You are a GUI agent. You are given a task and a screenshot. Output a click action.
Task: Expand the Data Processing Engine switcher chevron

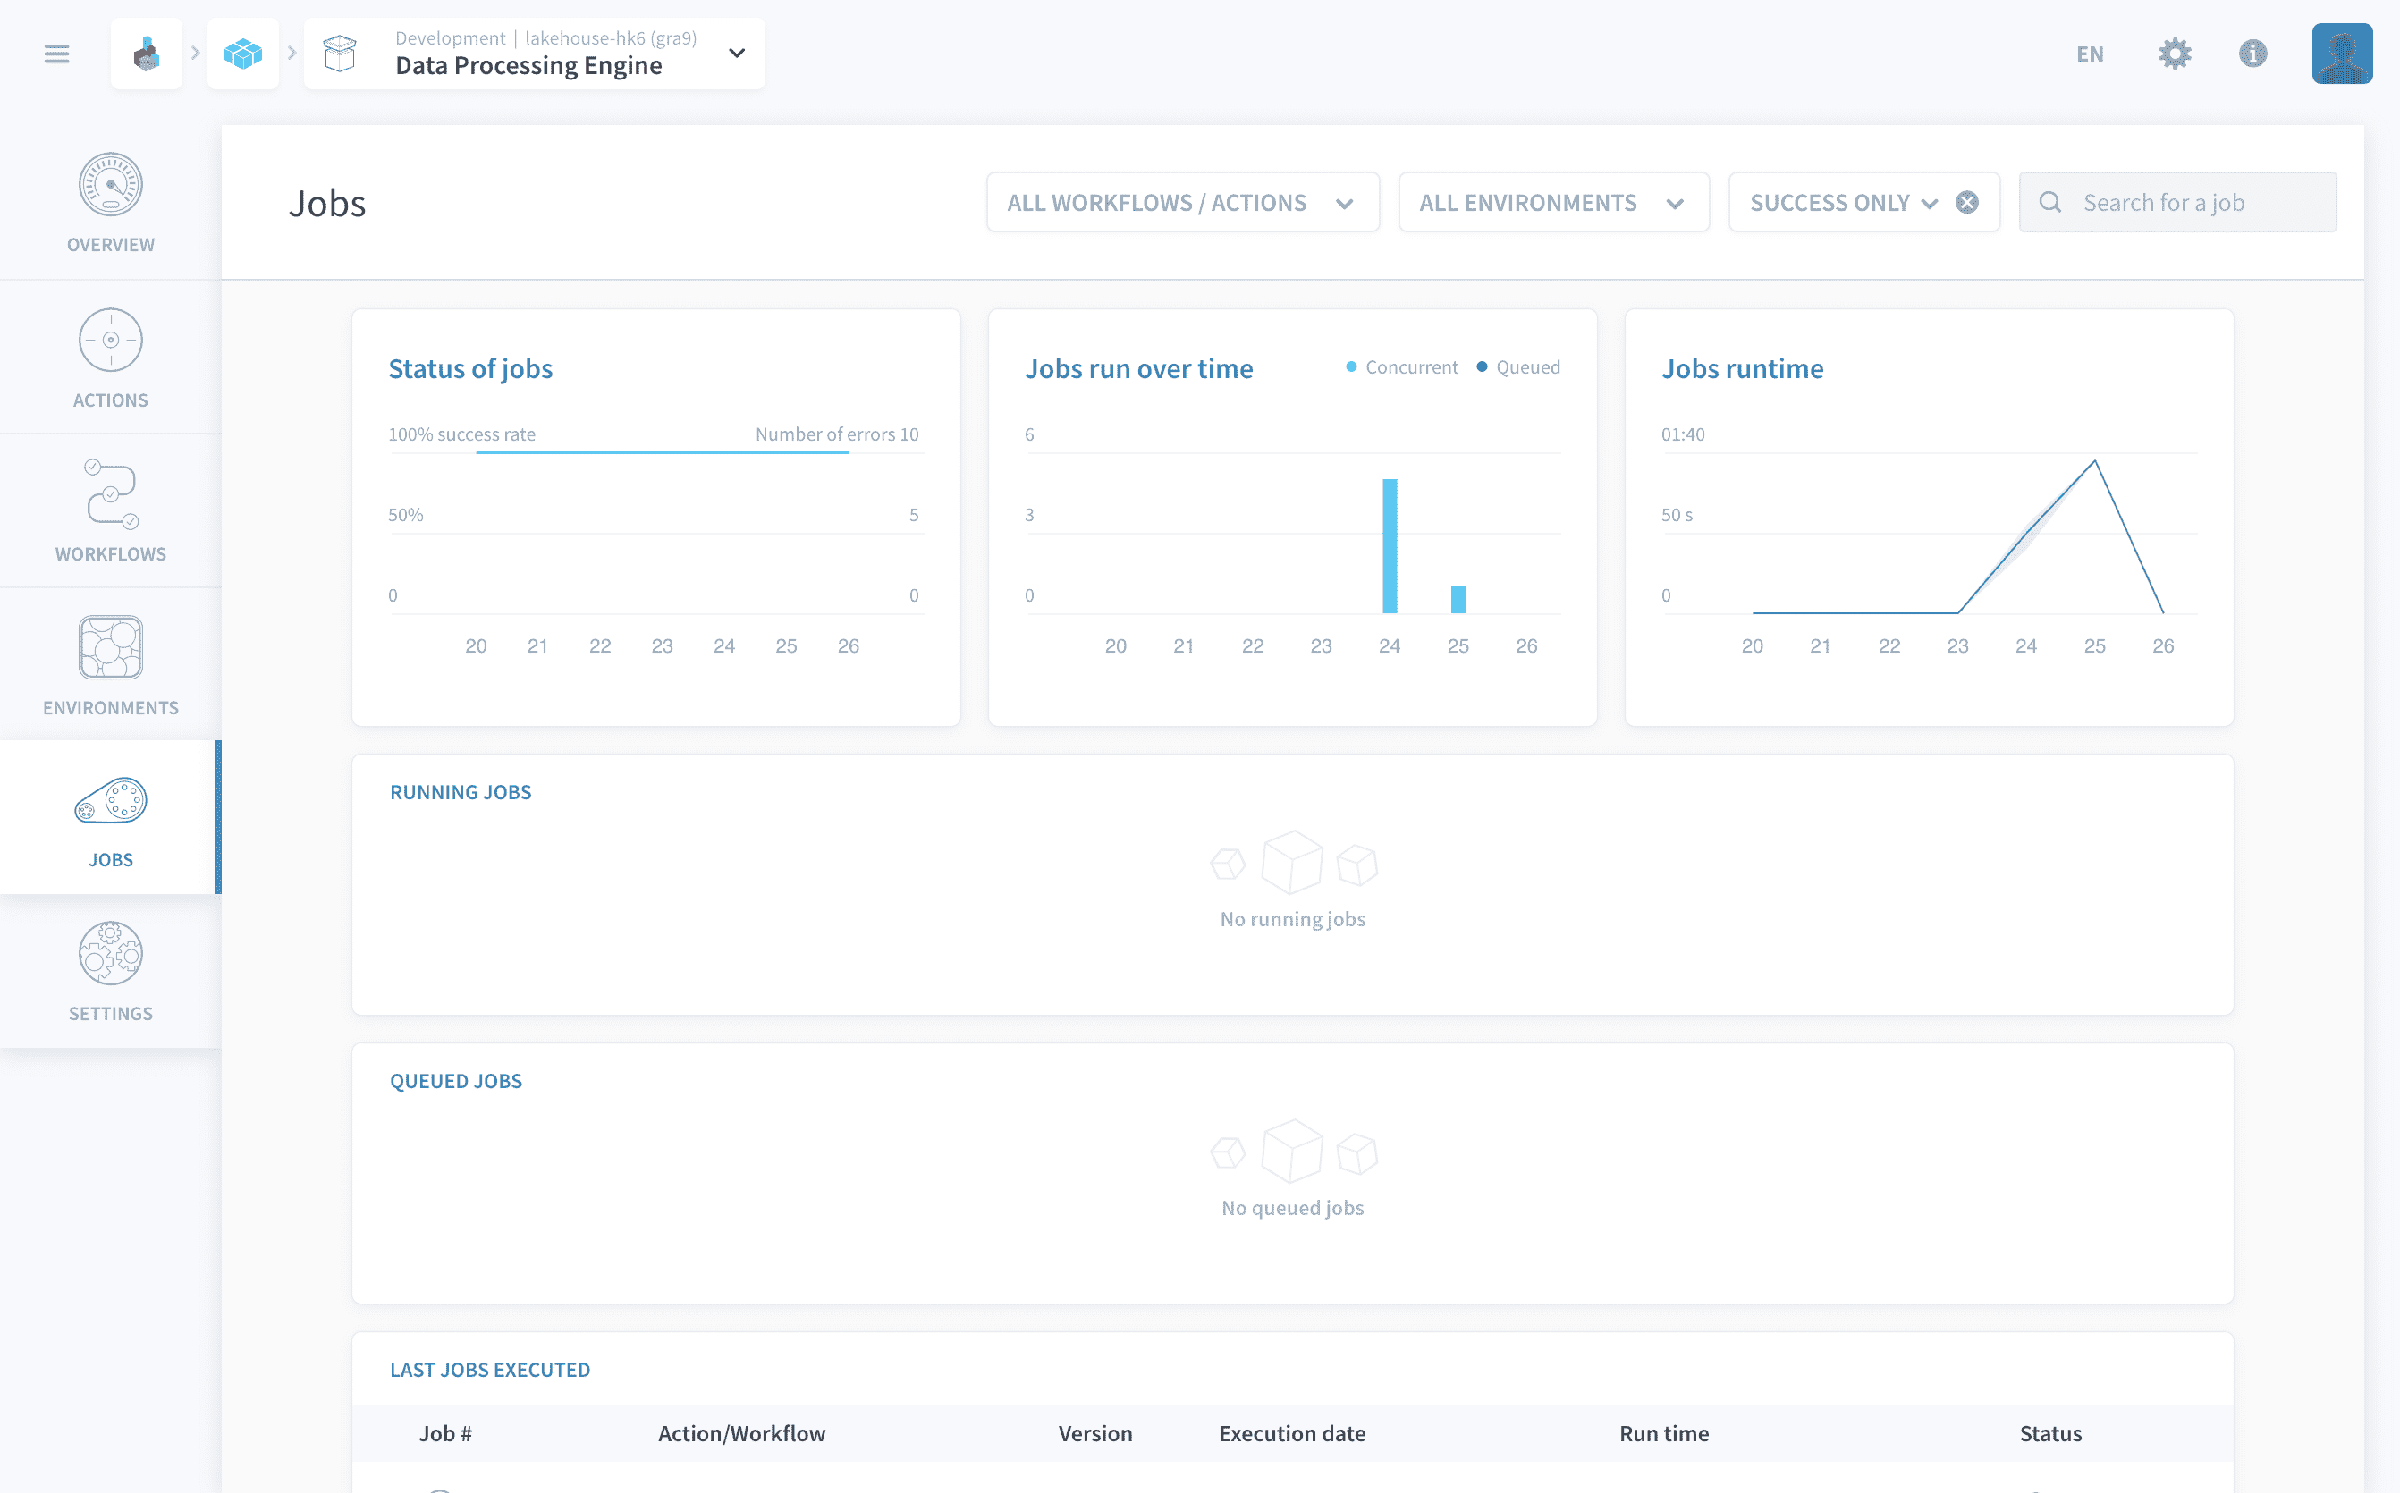coord(737,54)
